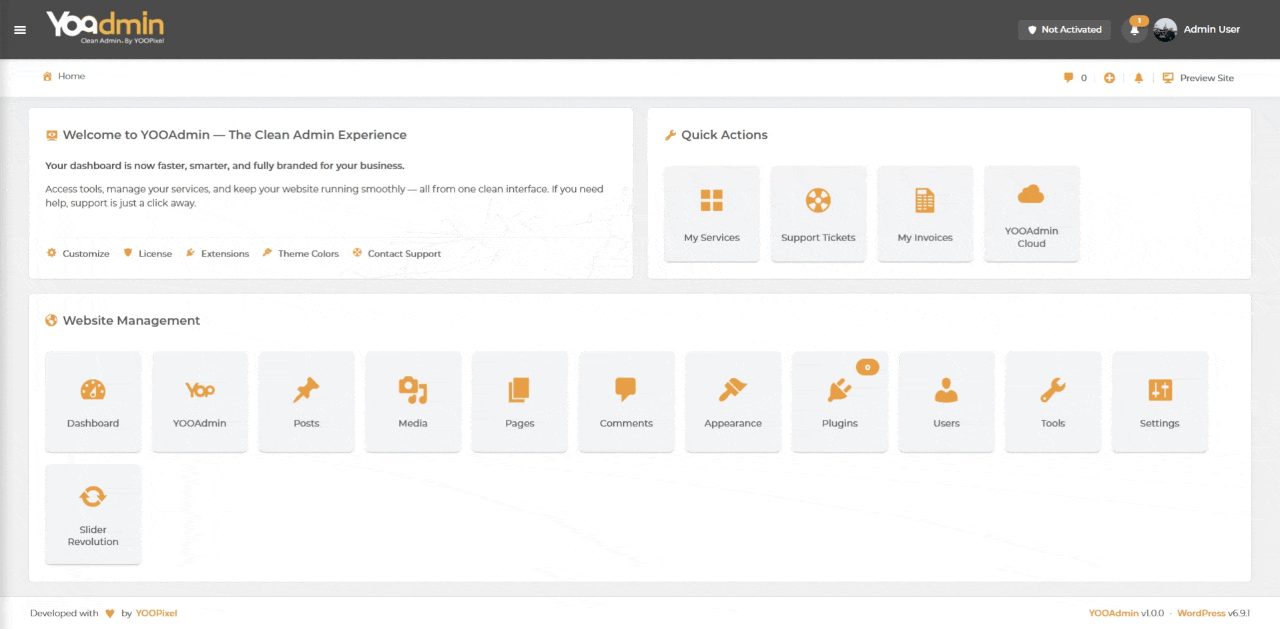
Task: Open the Theme Colors link
Action: [x=301, y=253]
